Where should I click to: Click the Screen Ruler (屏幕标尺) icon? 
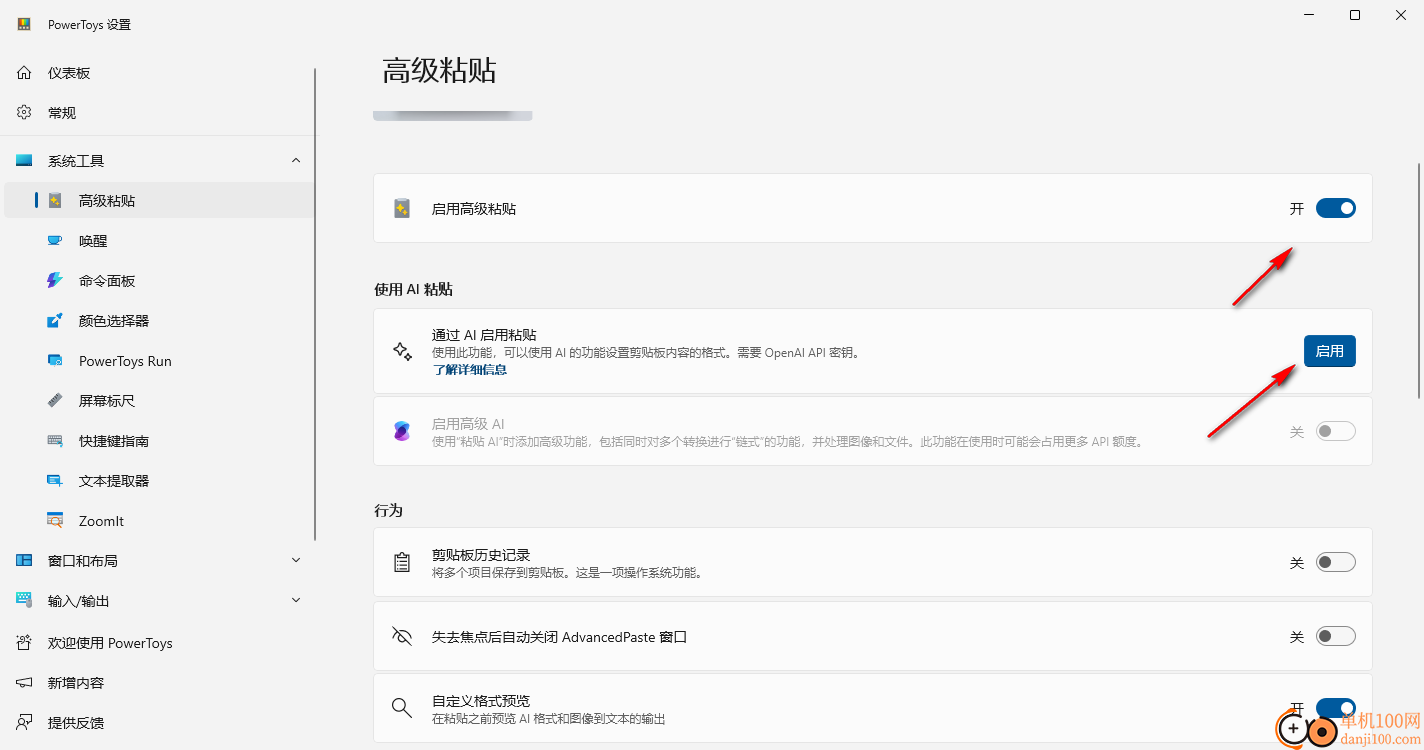(55, 401)
